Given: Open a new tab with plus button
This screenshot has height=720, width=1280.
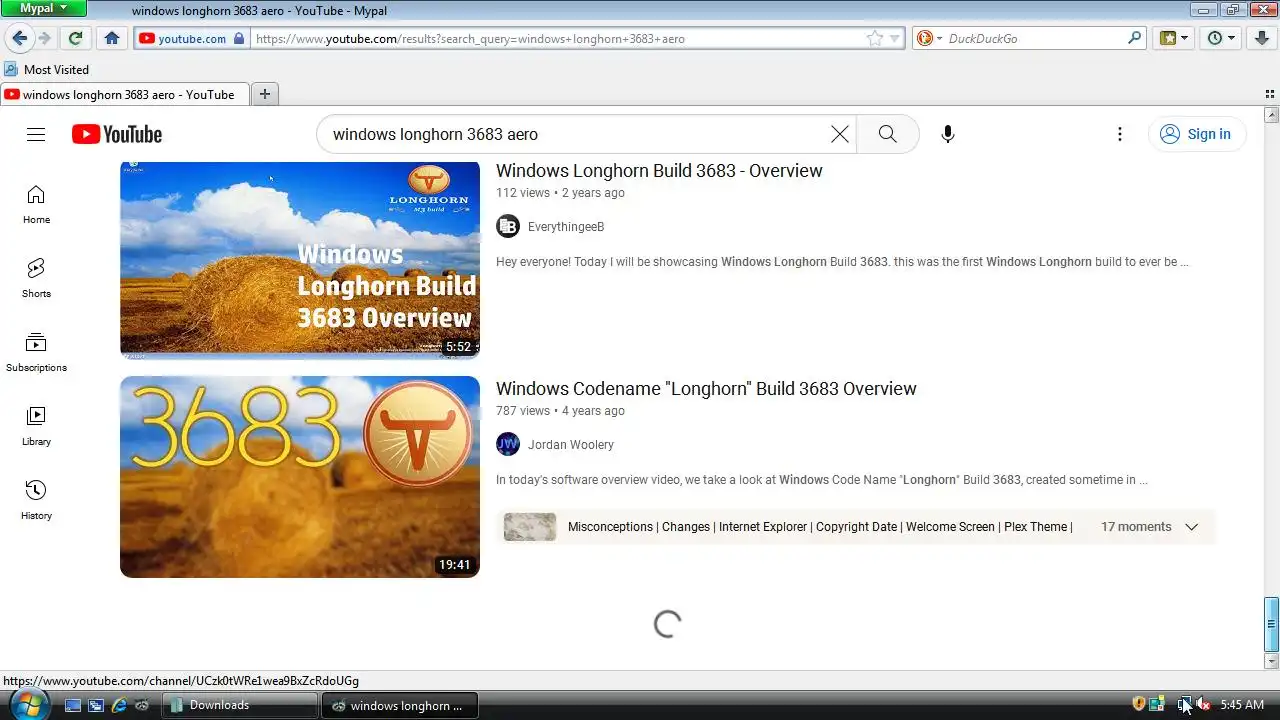Looking at the screenshot, I should coord(265,94).
